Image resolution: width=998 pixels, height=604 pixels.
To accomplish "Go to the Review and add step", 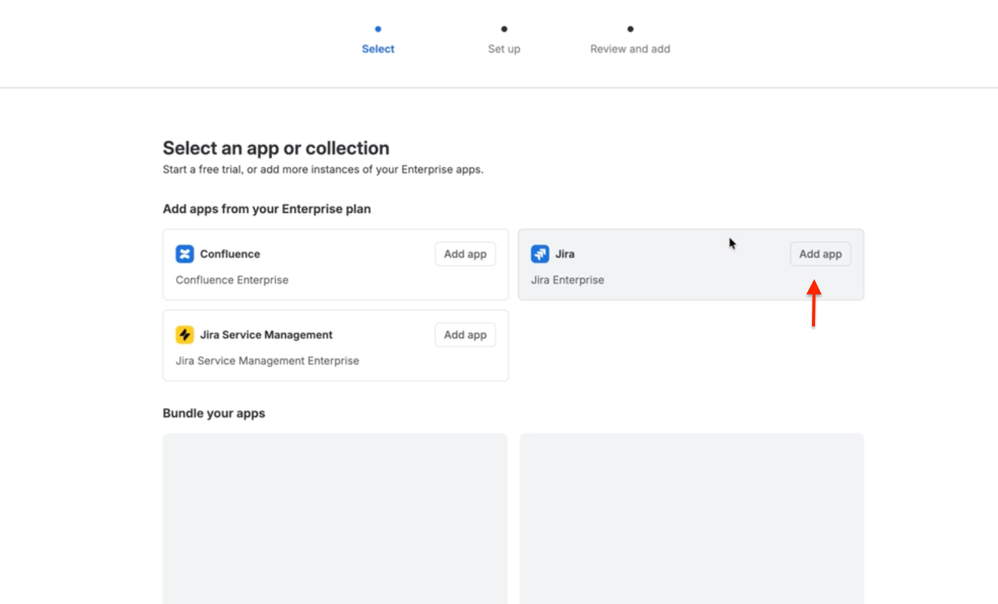I will pyautogui.click(x=630, y=49).
